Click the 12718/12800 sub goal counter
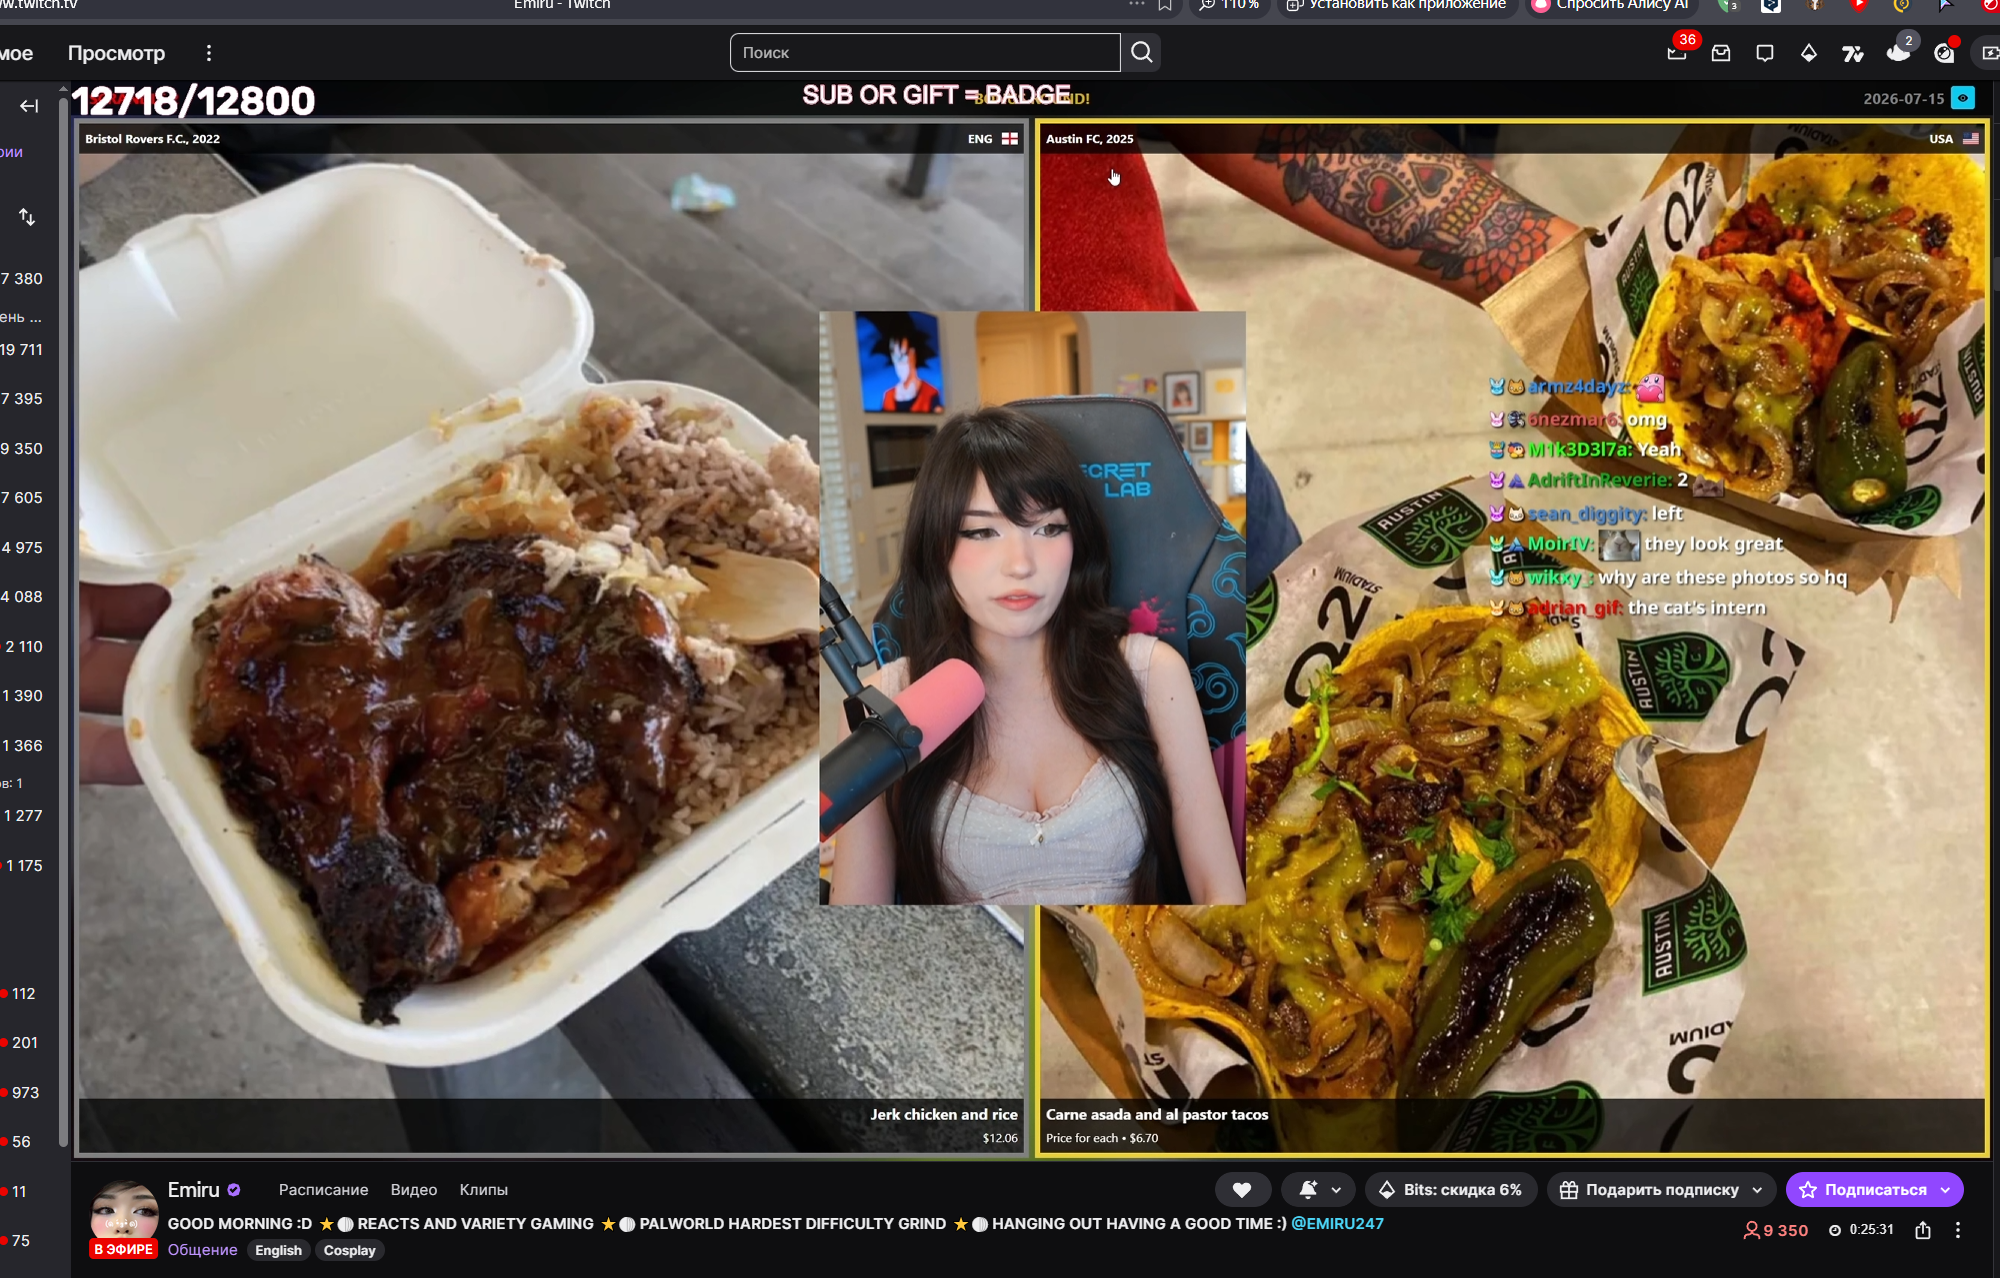Image resolution: width=2000 pixels, height=1278 pixels. pyautogui.click(x=194, y=100)
